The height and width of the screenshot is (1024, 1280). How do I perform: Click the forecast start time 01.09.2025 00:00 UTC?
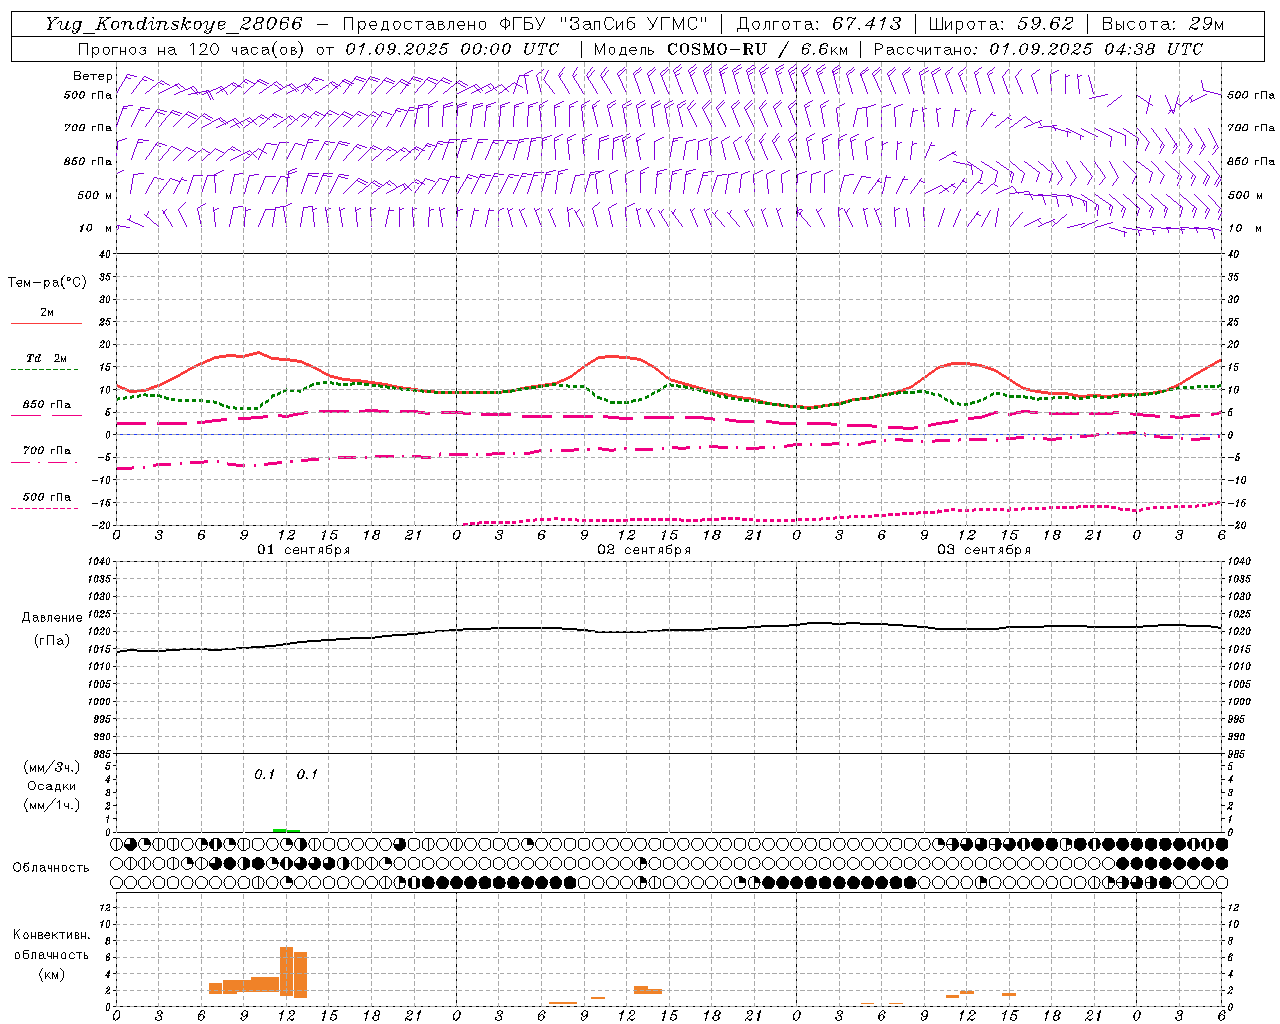[452, 49]
